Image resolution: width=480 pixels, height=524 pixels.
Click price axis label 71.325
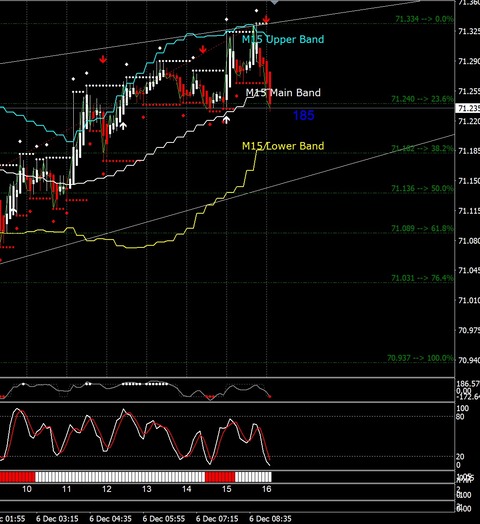pyautogui.click(x=469, y=31)
